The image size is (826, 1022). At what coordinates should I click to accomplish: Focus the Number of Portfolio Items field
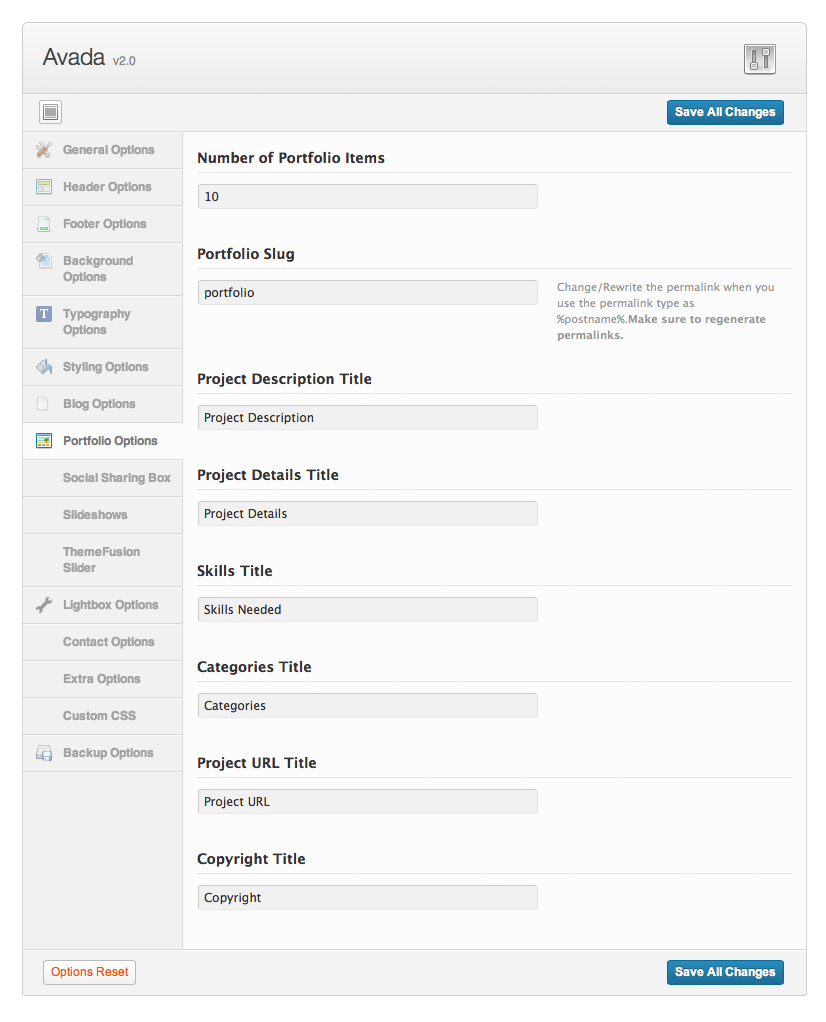367,197
